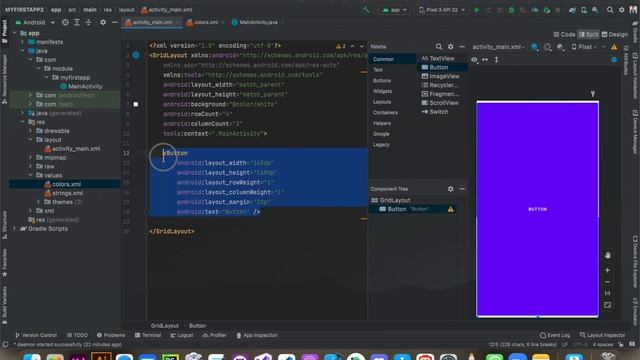Open Search Everywhere magnifier in main toolbar
640x360 pixels.
610,10
